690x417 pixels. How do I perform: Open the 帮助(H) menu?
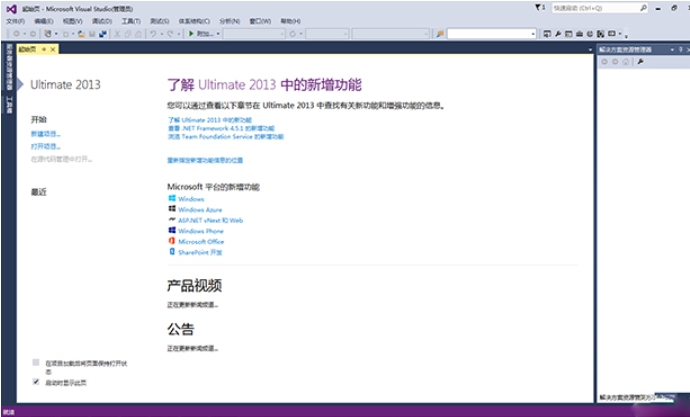point(290,21)
